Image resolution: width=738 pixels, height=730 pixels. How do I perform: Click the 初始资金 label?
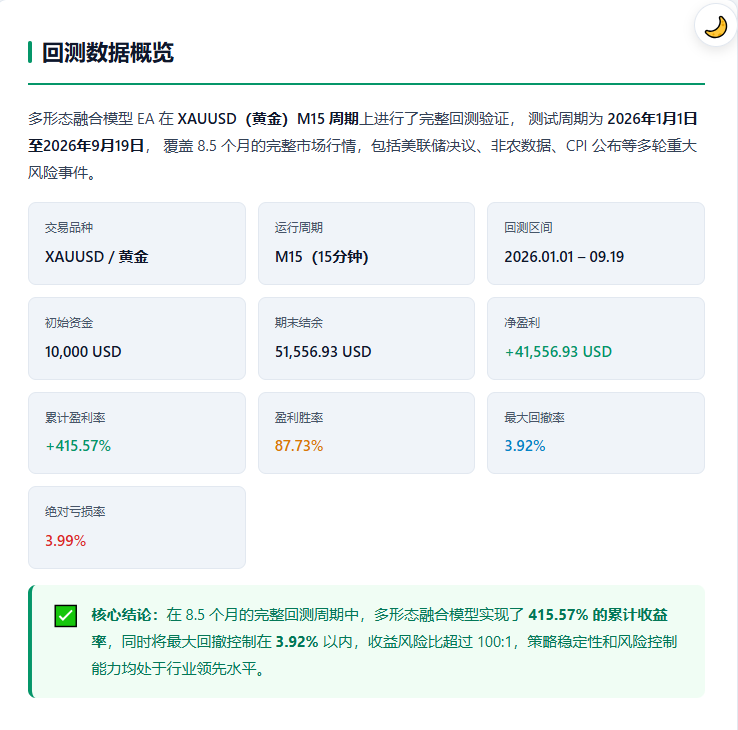point(69,323)
